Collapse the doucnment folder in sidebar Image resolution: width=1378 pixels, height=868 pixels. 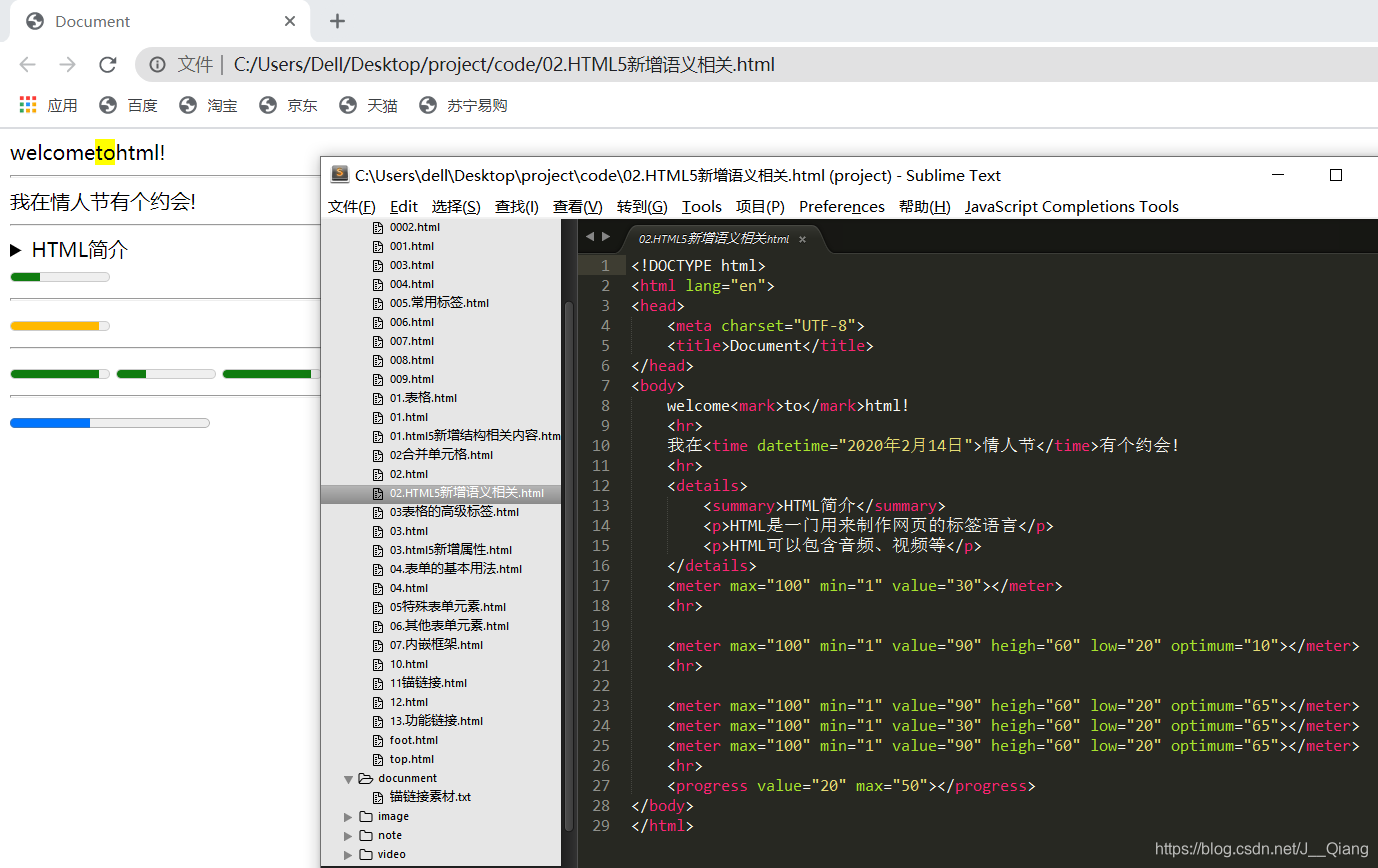click(348, 779)
